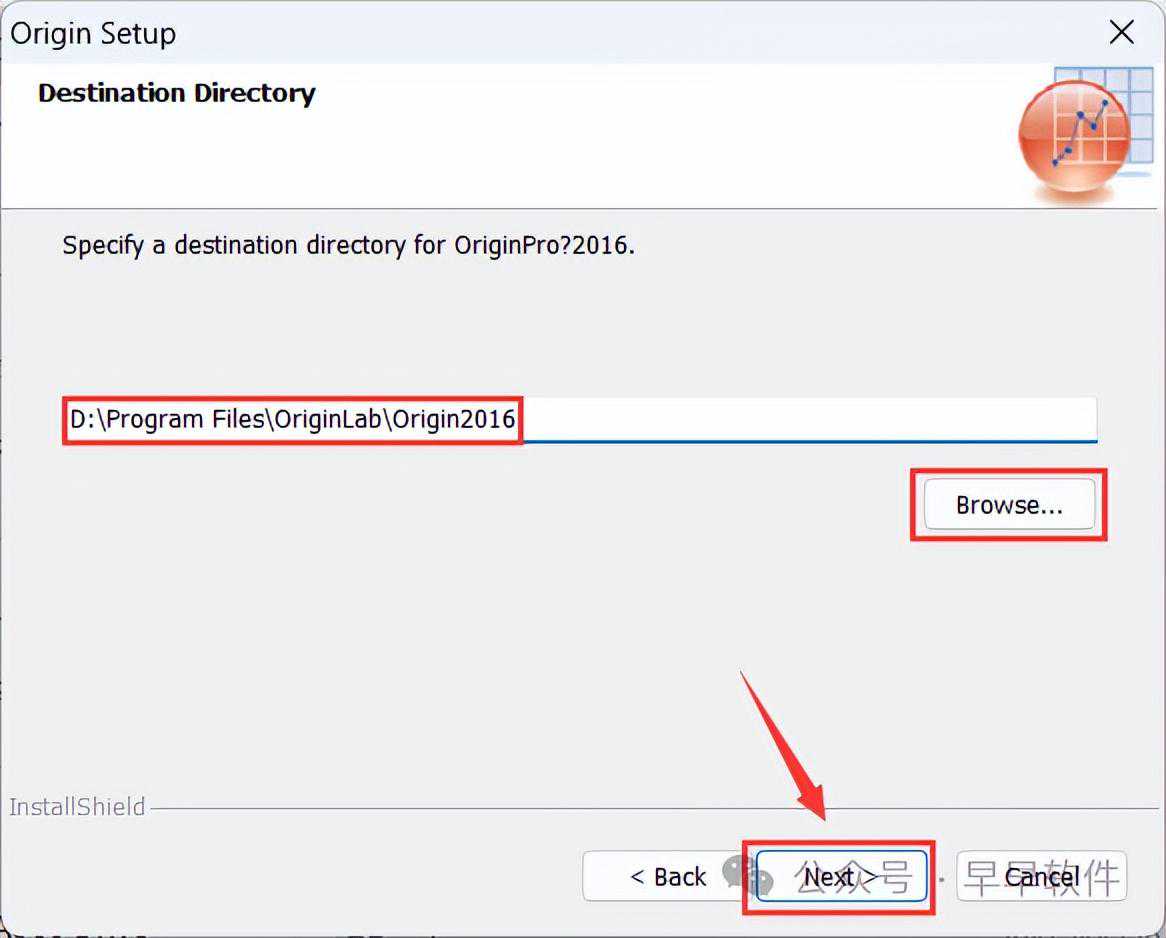
Task: Place cursor after Origin2016 in path
Action: [517, 419]
